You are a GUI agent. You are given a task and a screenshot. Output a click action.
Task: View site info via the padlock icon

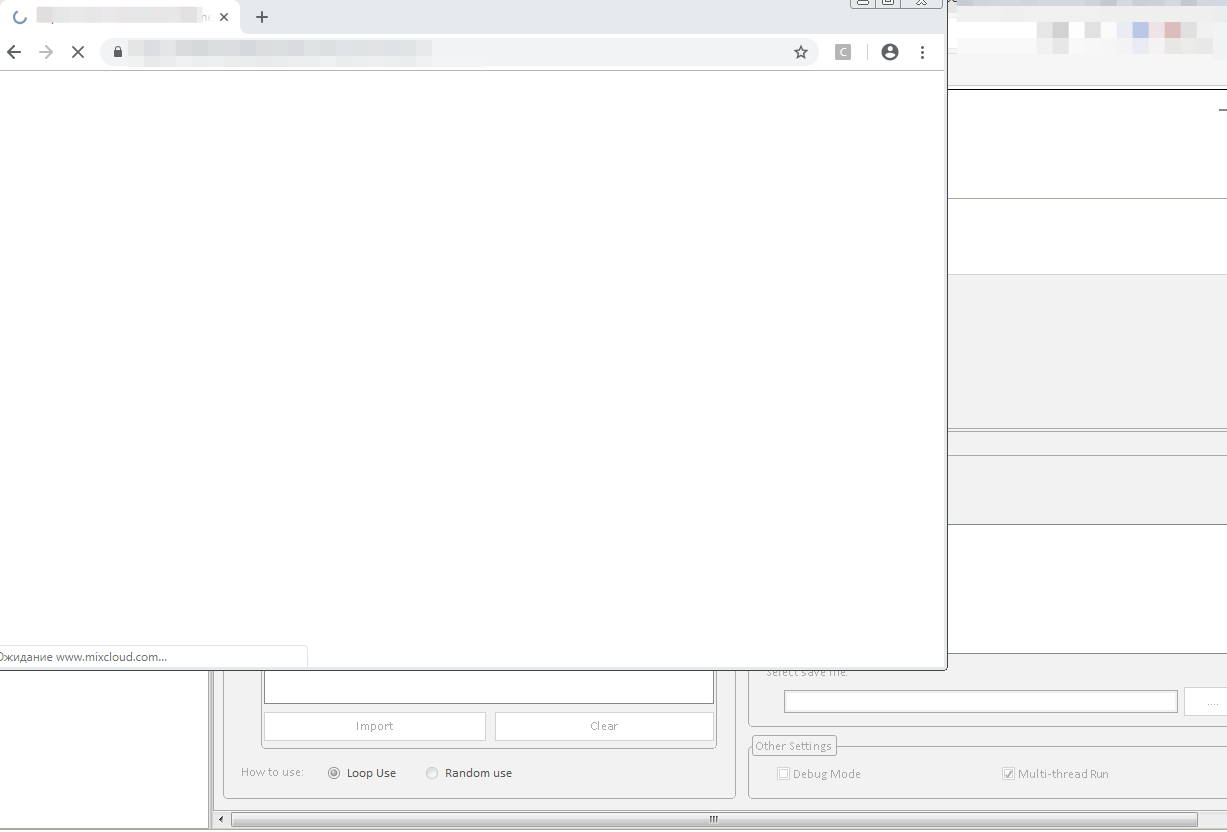click(x=118, y=52)
